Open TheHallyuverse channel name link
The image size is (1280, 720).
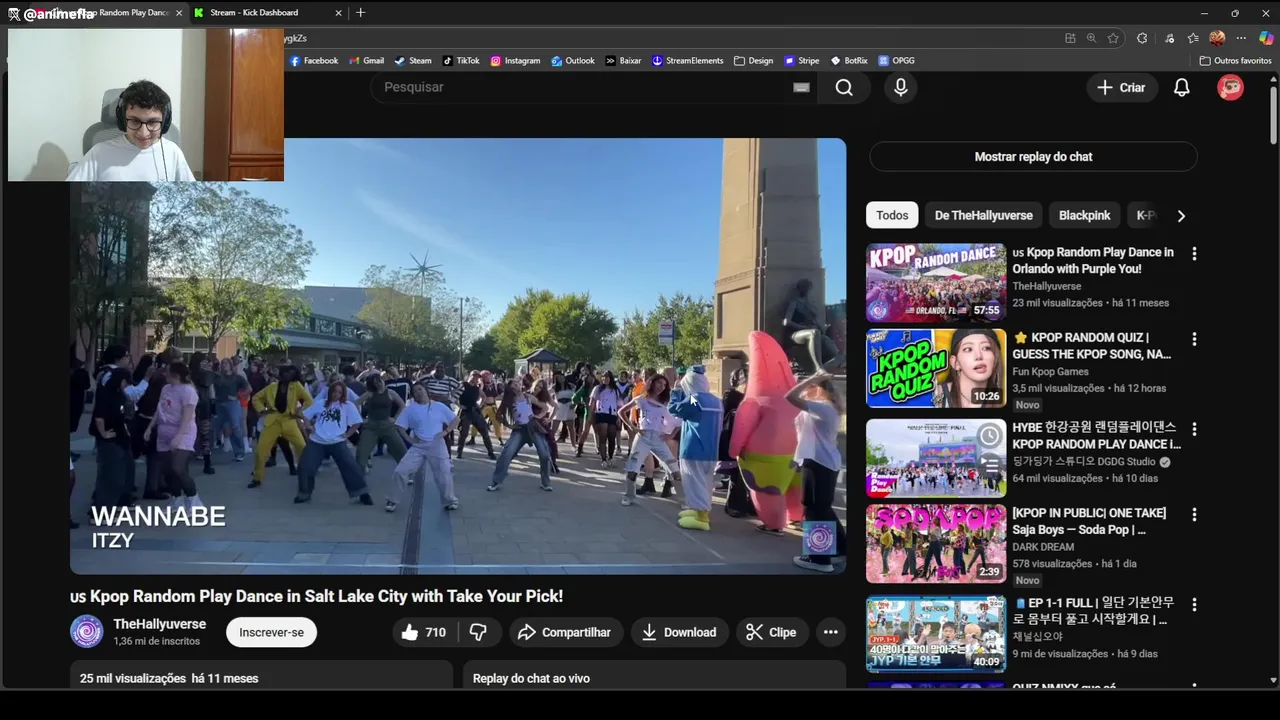pyautogui.click(x=160, y=624)
